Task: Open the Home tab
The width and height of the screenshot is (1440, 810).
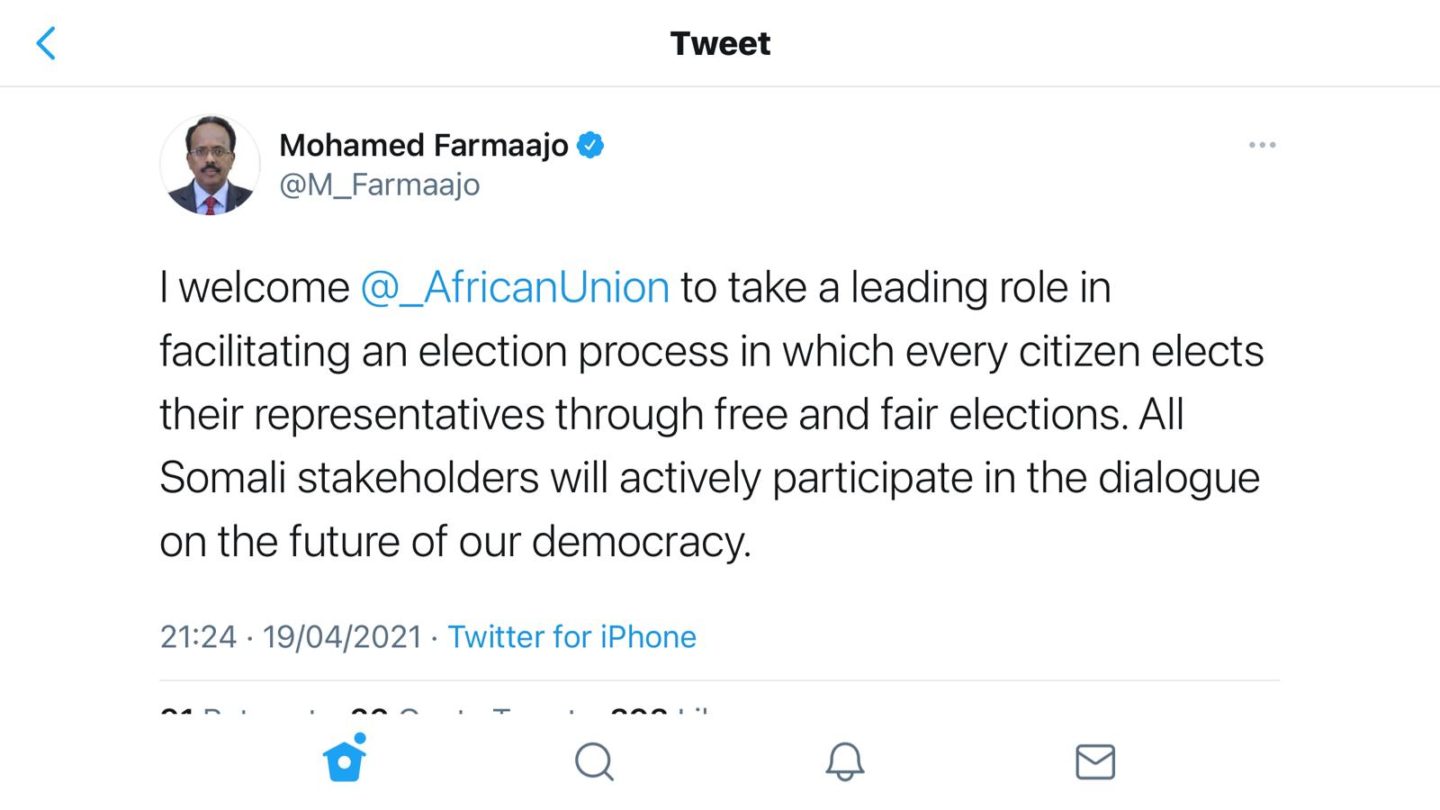Action: coord(344,762)
